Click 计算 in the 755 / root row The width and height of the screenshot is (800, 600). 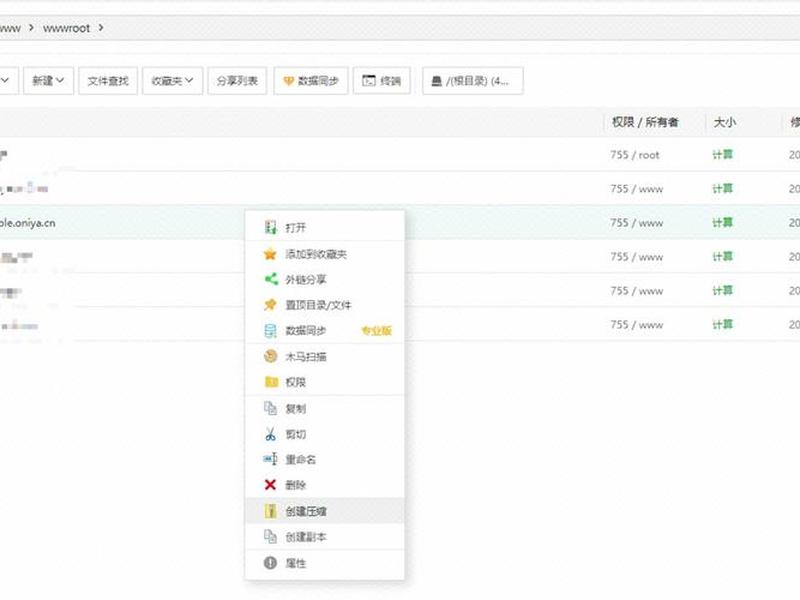pyautogui.click(x=722, y=154)
